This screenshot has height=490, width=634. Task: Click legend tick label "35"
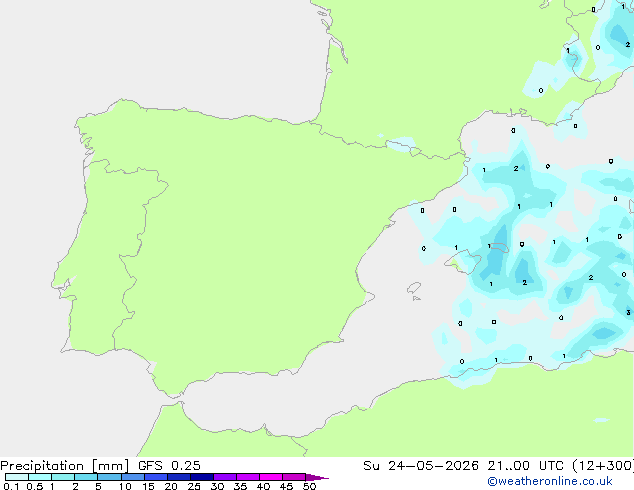(x=240, y=486)
